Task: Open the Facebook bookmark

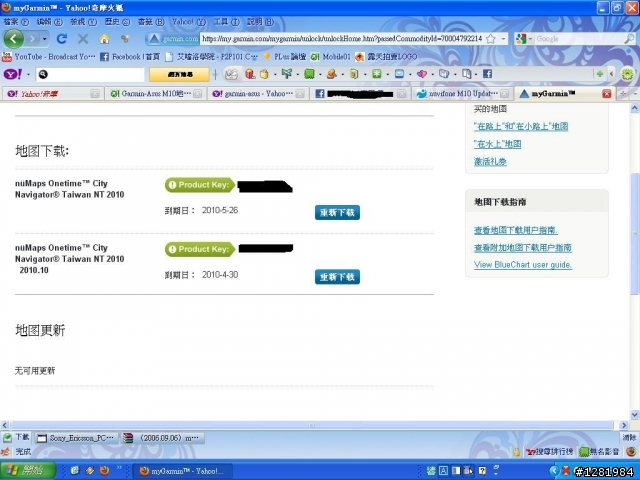Action: click(130, 57)
